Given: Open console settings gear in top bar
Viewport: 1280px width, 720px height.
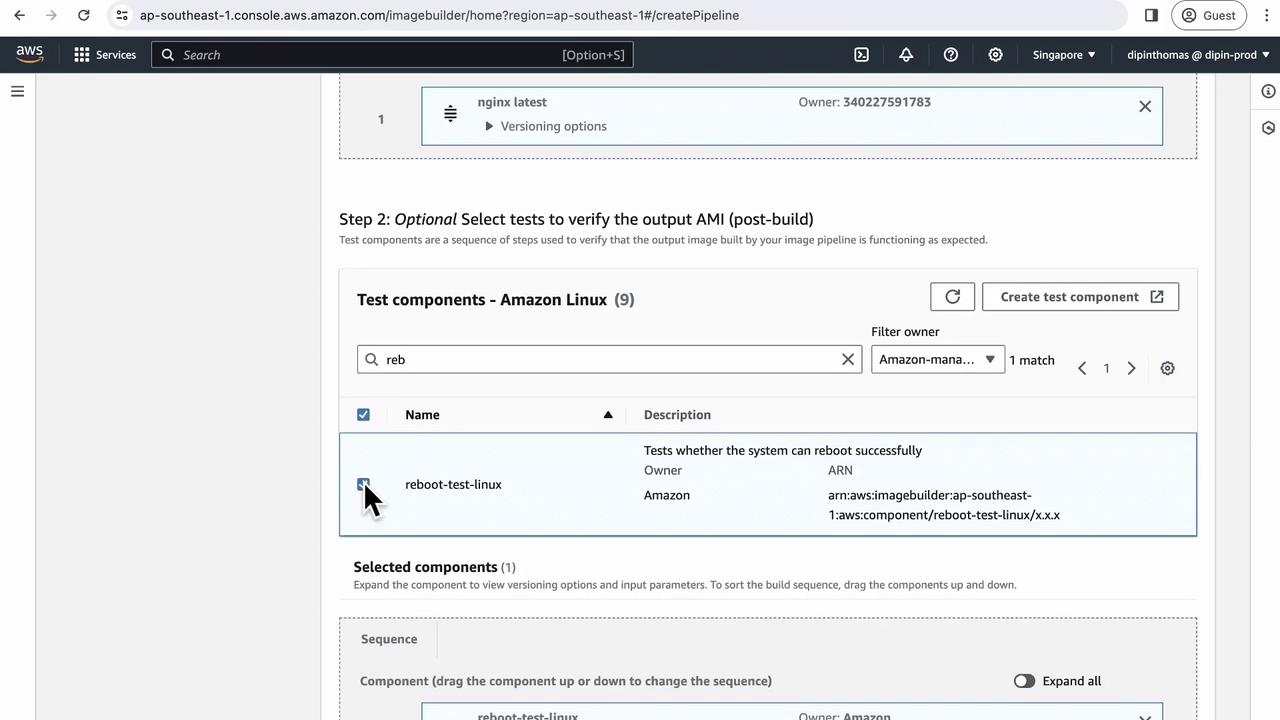Looking at the screenshot, I should pos(995,55).
